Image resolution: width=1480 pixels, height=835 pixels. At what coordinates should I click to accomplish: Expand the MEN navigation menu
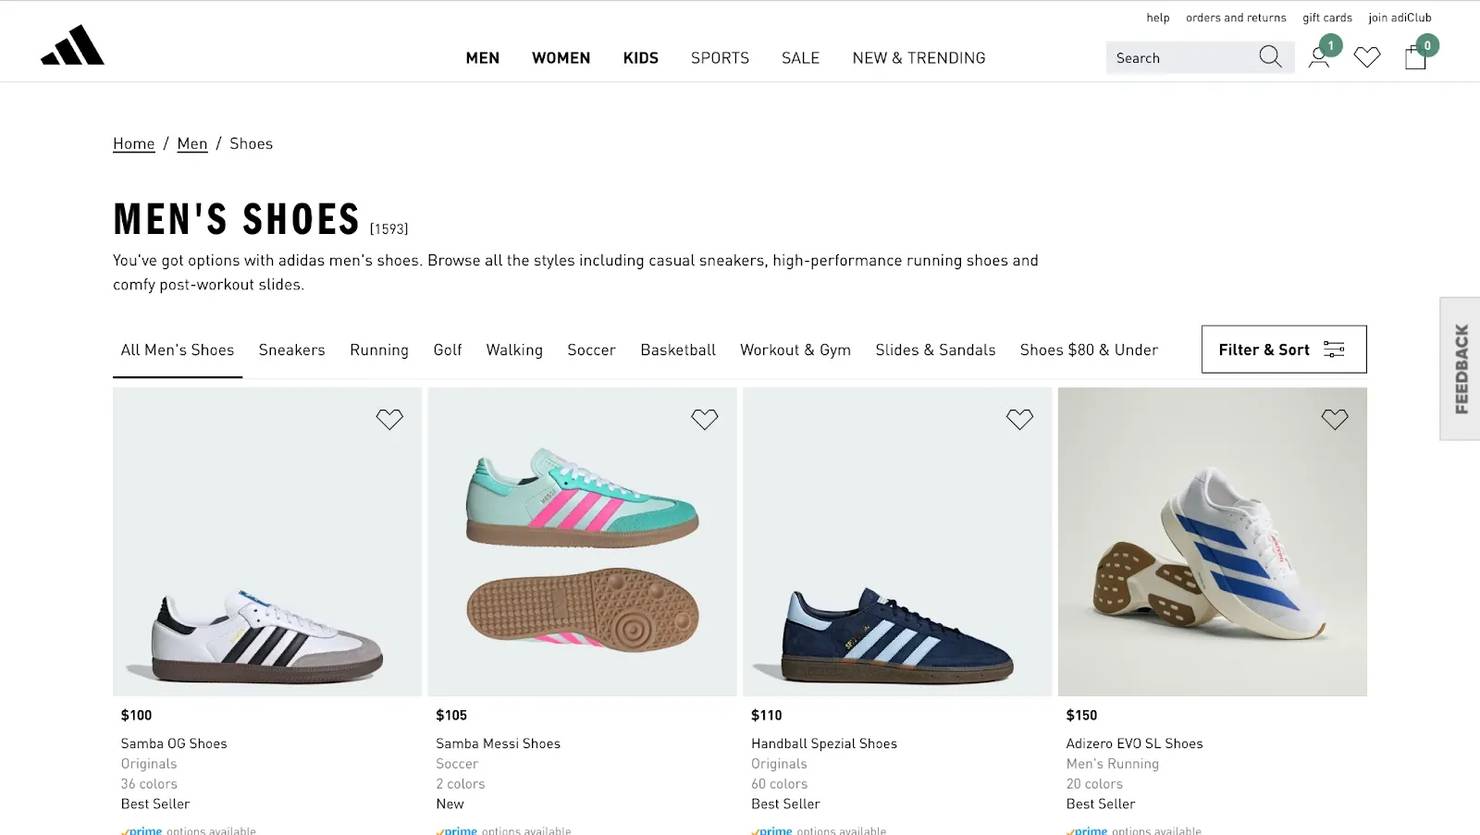pyautogui.click(x=482, y=58)
